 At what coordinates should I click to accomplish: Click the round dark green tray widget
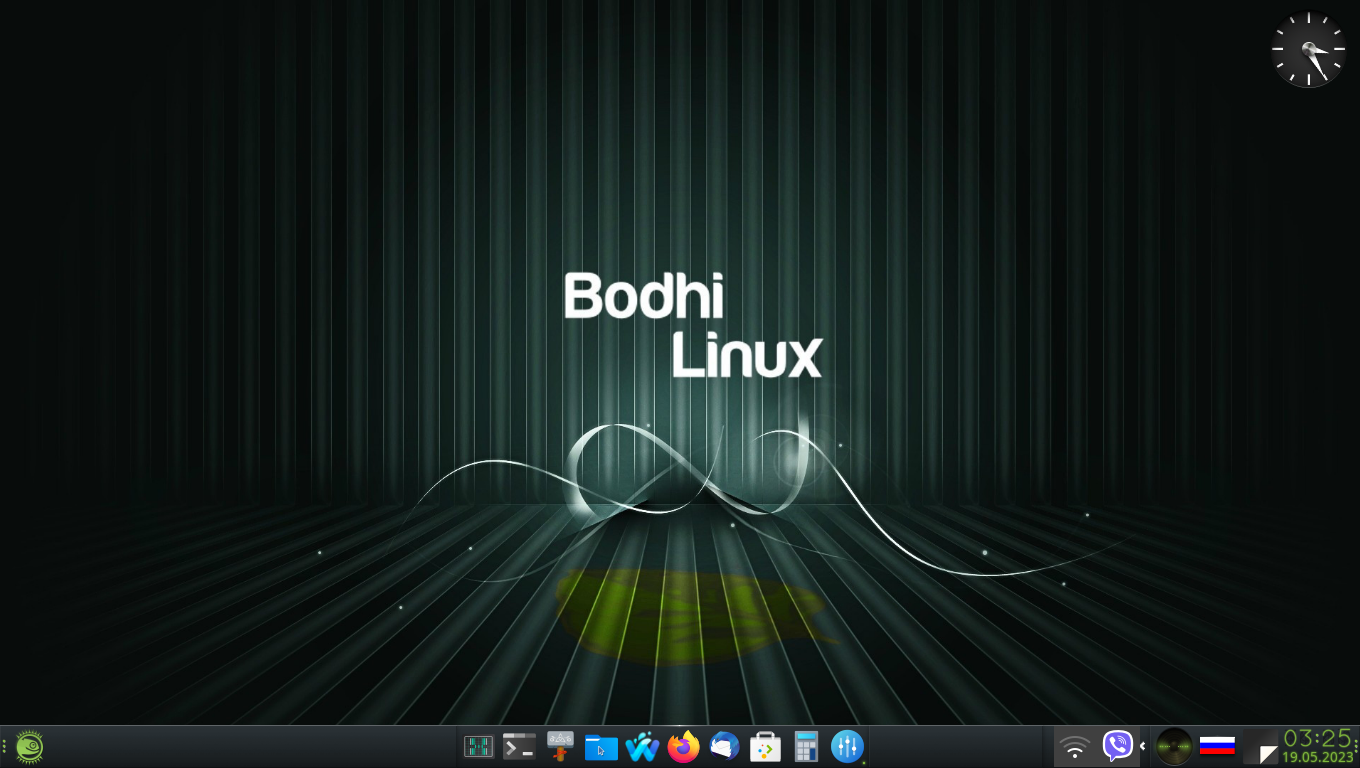(1174, 746)
